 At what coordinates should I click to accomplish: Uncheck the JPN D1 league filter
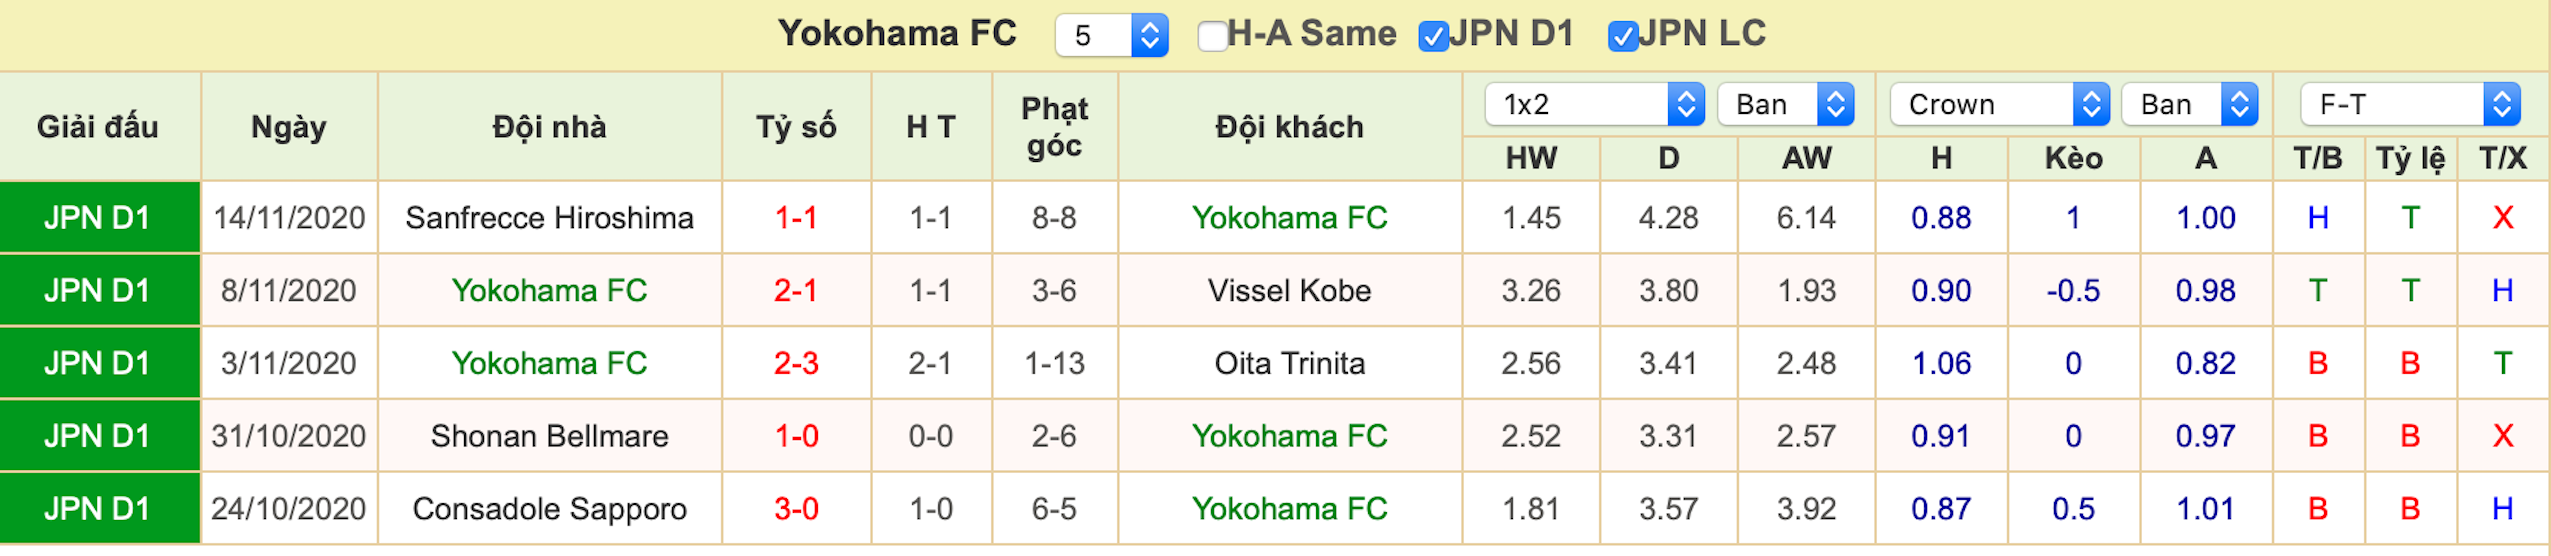tap(1433, 36)
